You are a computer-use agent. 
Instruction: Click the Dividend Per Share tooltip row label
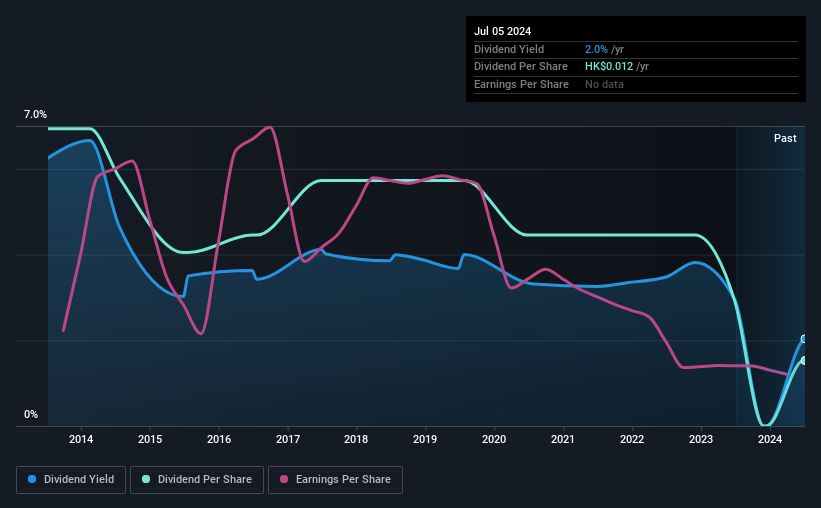click(521, 67)
